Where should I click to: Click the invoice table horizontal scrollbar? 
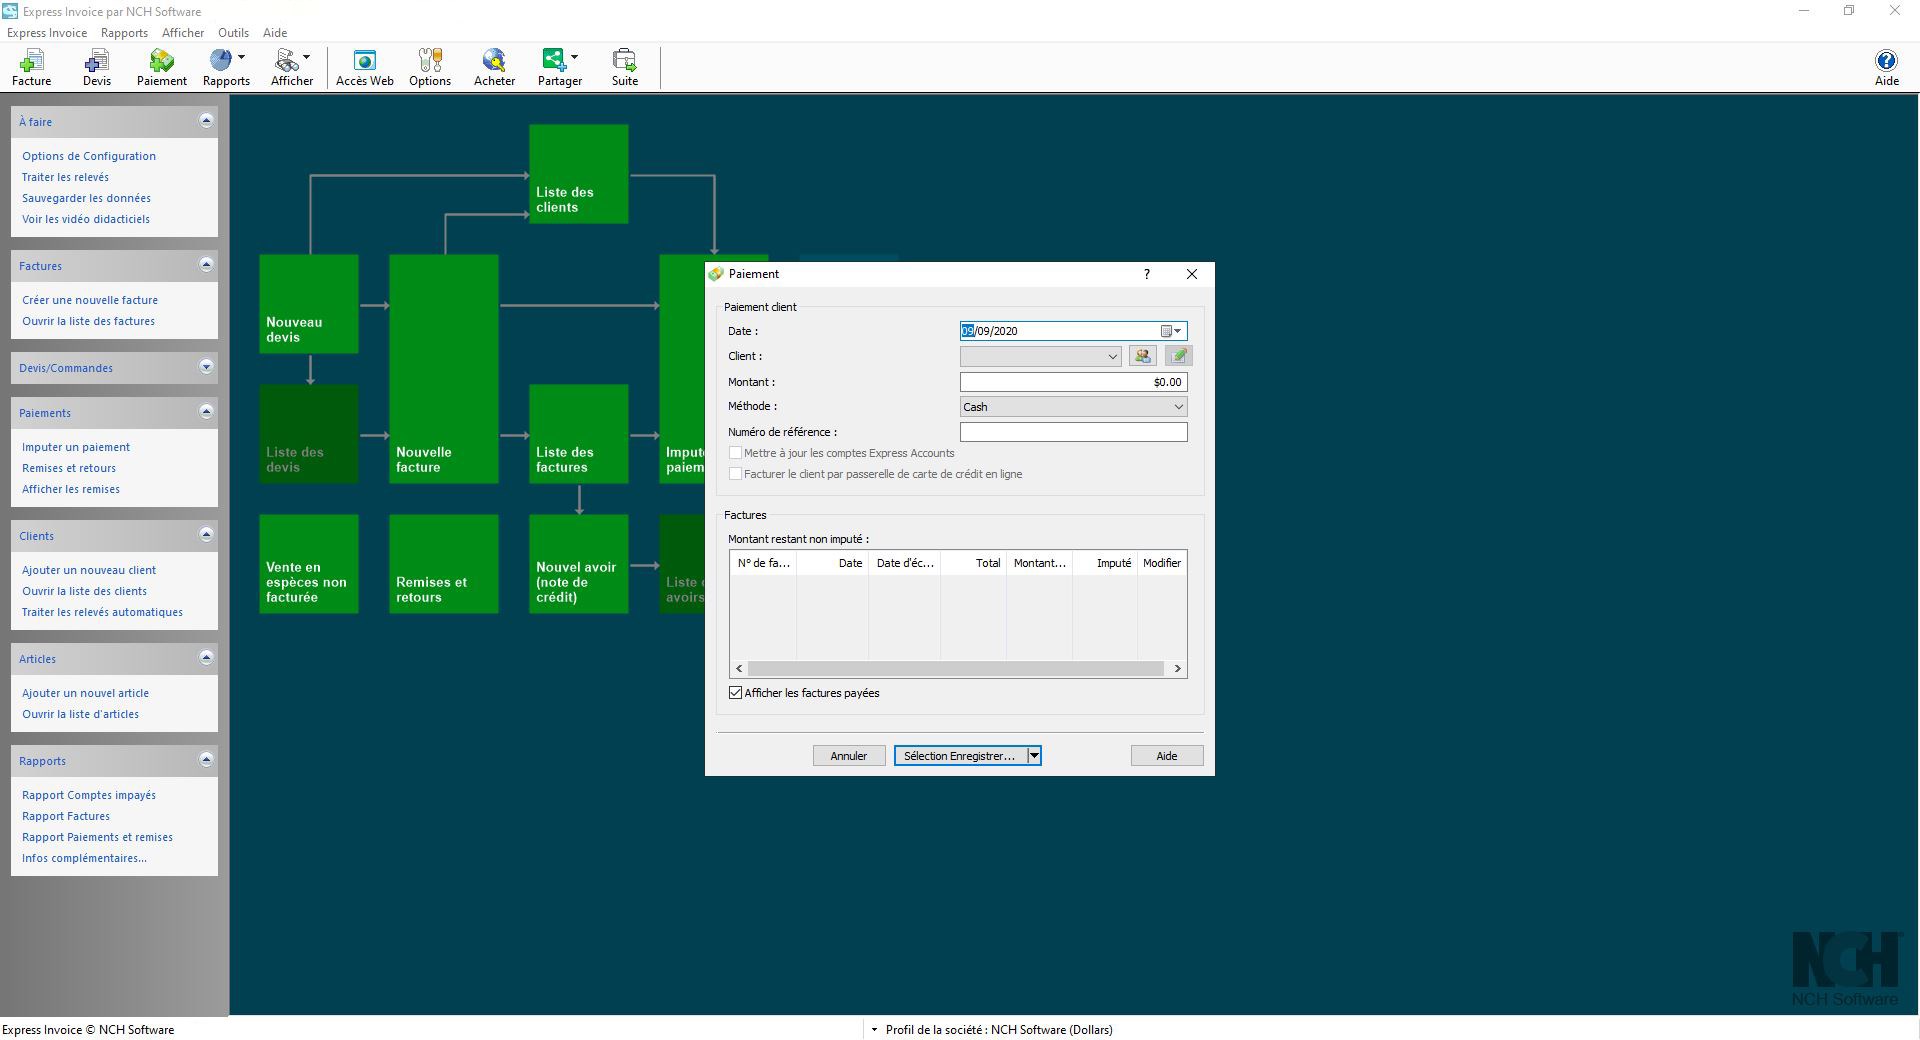tap(956, 668)
